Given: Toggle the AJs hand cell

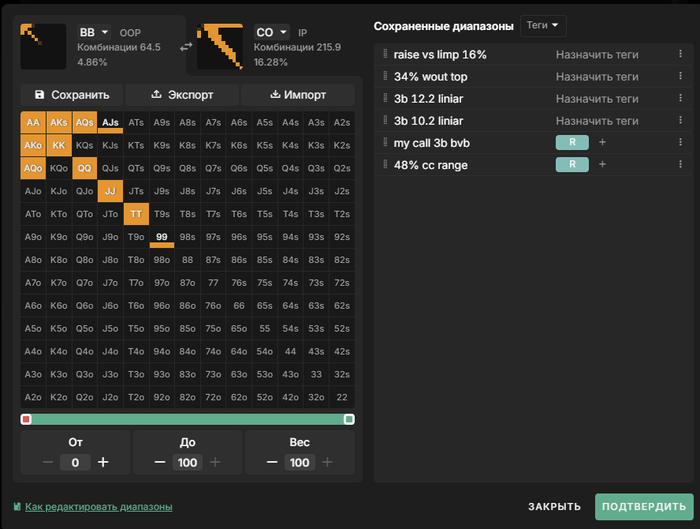Looking at the screenshot, I should click(110, 122).
